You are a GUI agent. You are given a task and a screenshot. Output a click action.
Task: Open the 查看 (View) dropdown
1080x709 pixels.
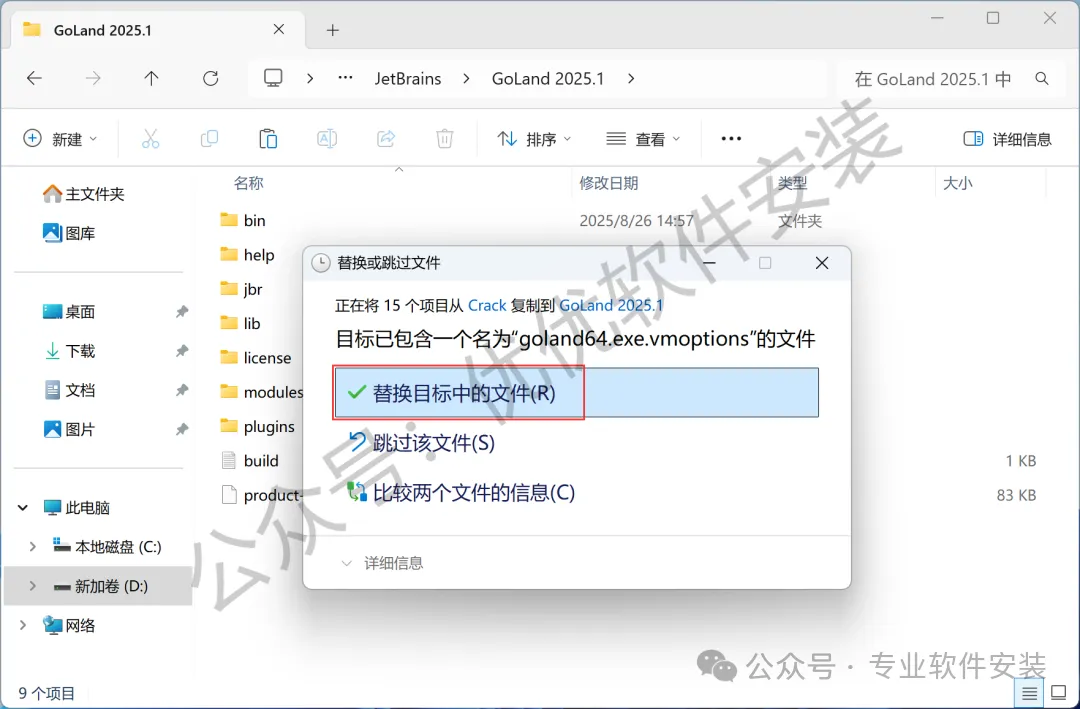643,139
